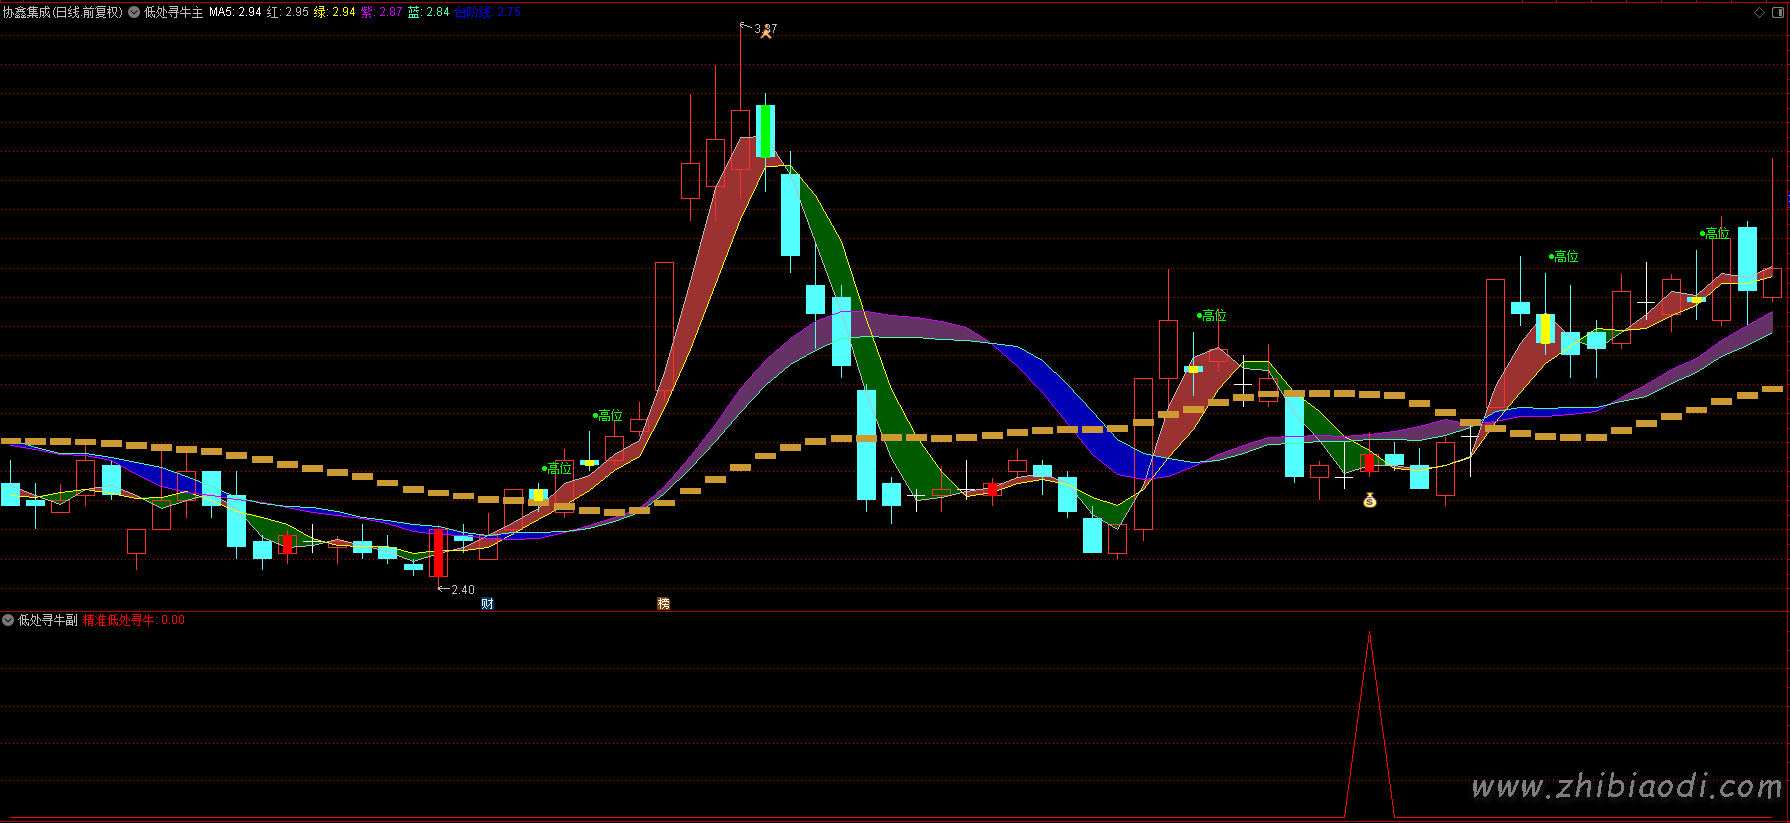This screenshot has height=823, width=1790.
Task: Click the red 精准低处寻牛 indicator value label
Action: tap(133, 620)
